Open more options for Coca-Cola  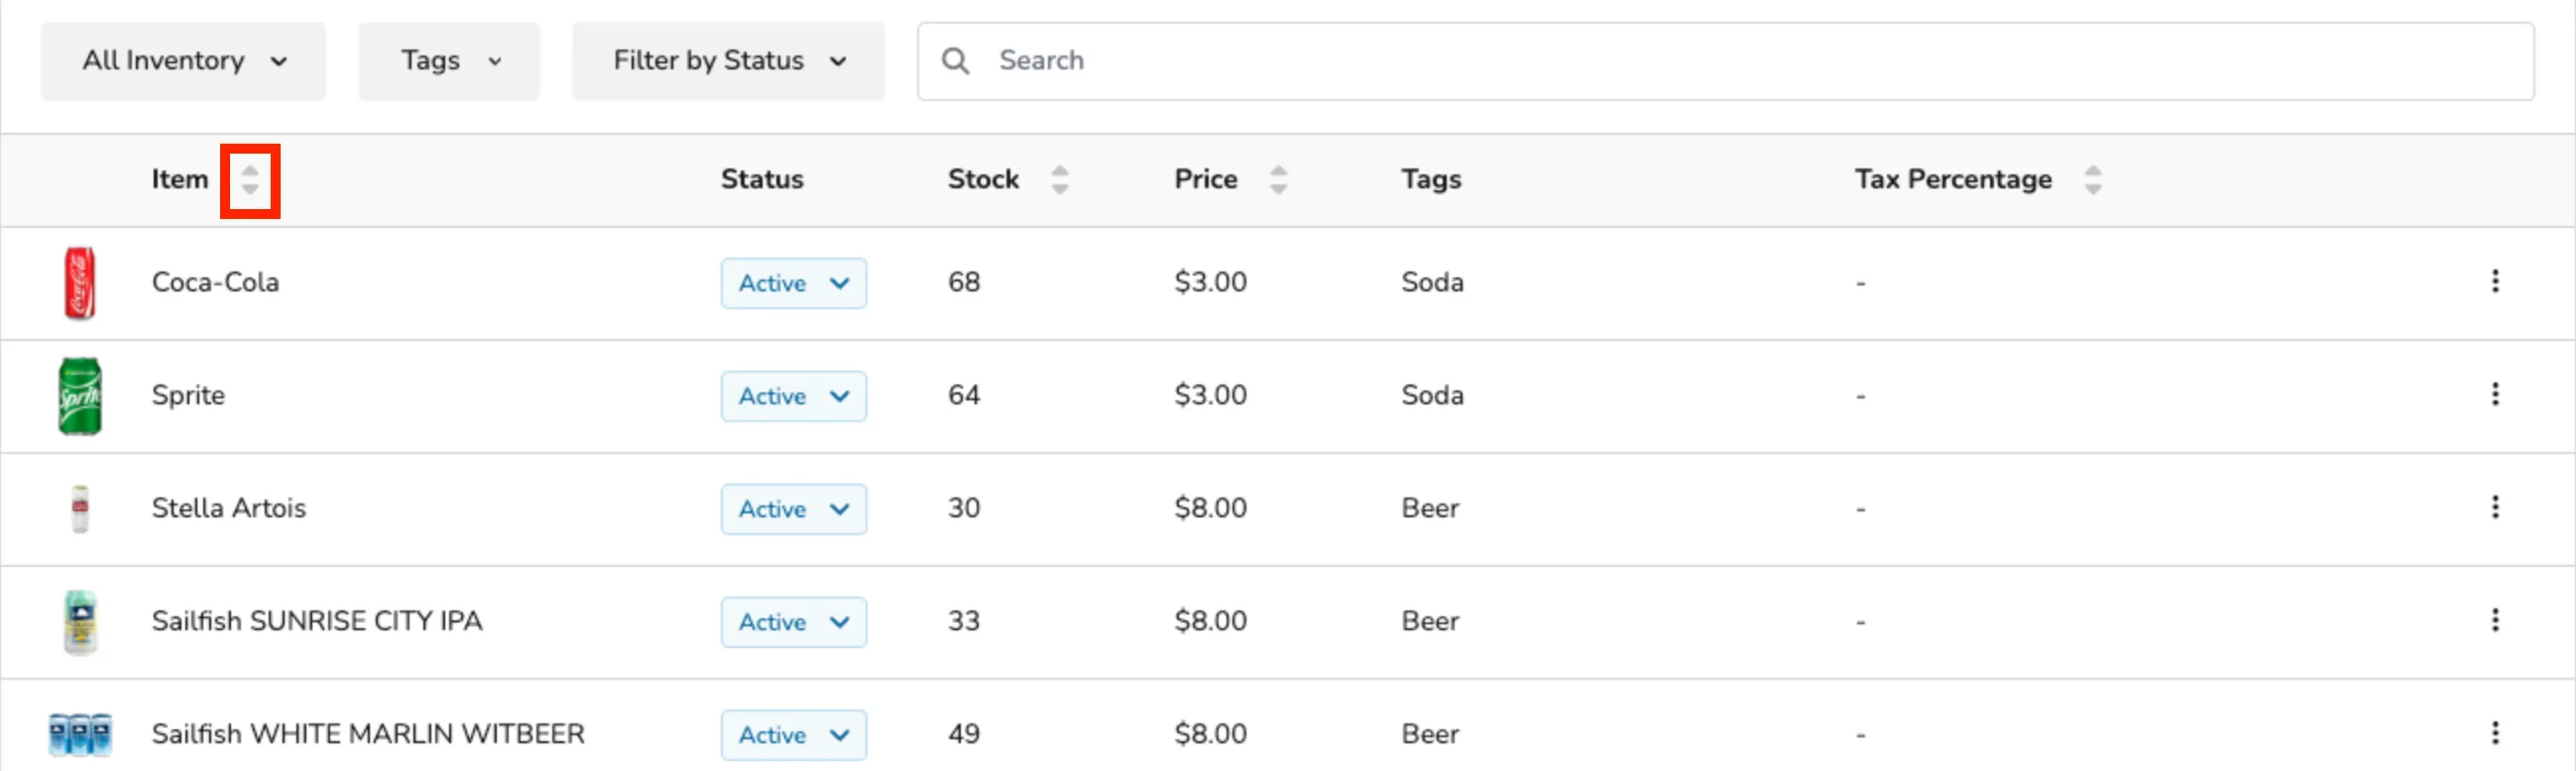tap(2495, 282)
